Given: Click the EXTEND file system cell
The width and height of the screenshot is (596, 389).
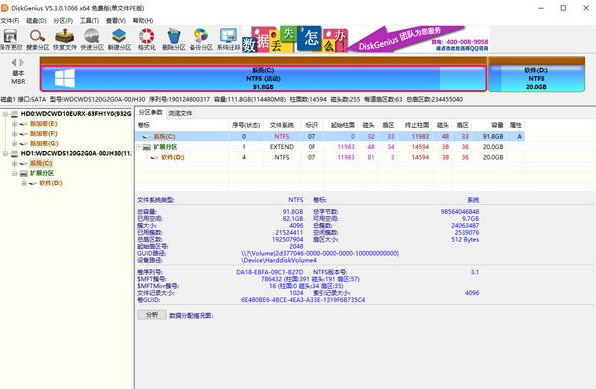Looking at the screenshot, I should pyautogui.click(x=282, y=147).
